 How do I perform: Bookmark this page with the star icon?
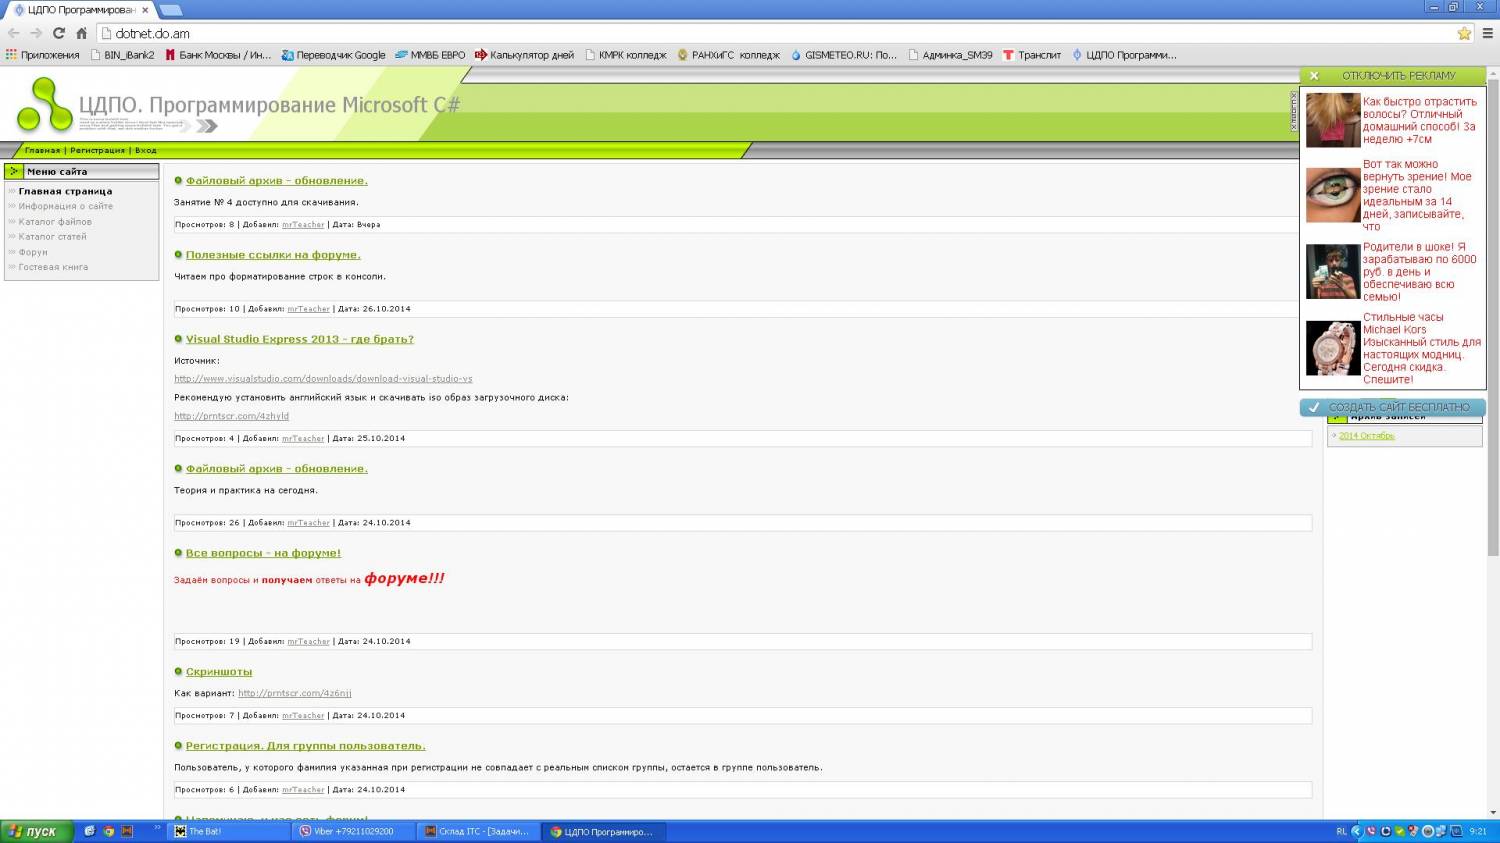point(1464,33)
